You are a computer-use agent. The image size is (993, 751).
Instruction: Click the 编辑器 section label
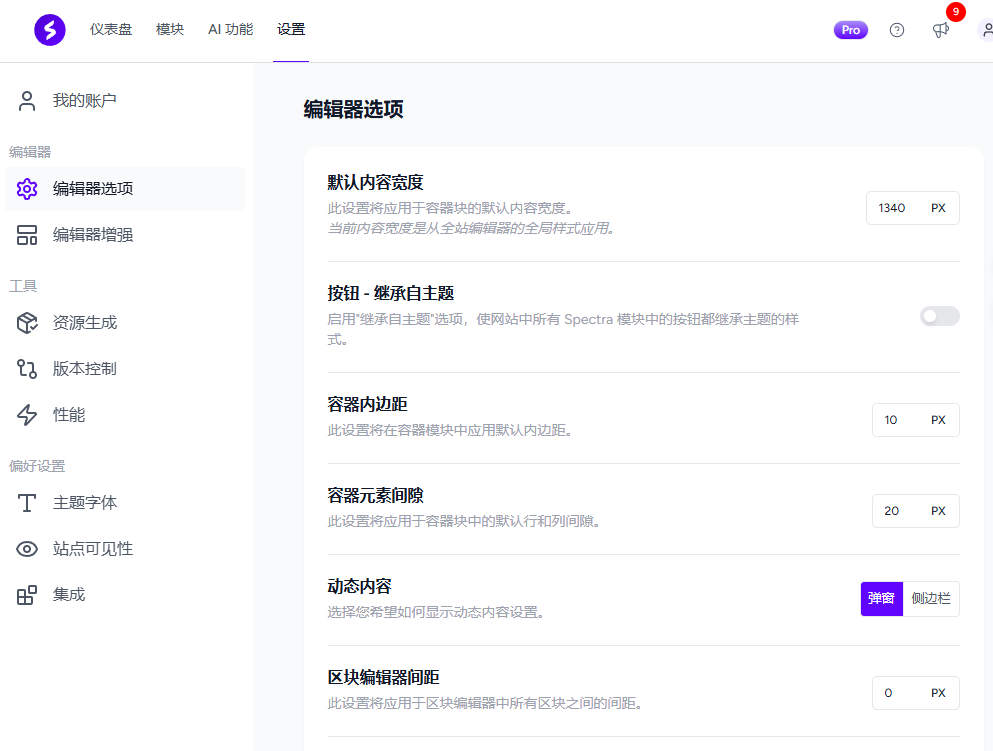(30, 152)
